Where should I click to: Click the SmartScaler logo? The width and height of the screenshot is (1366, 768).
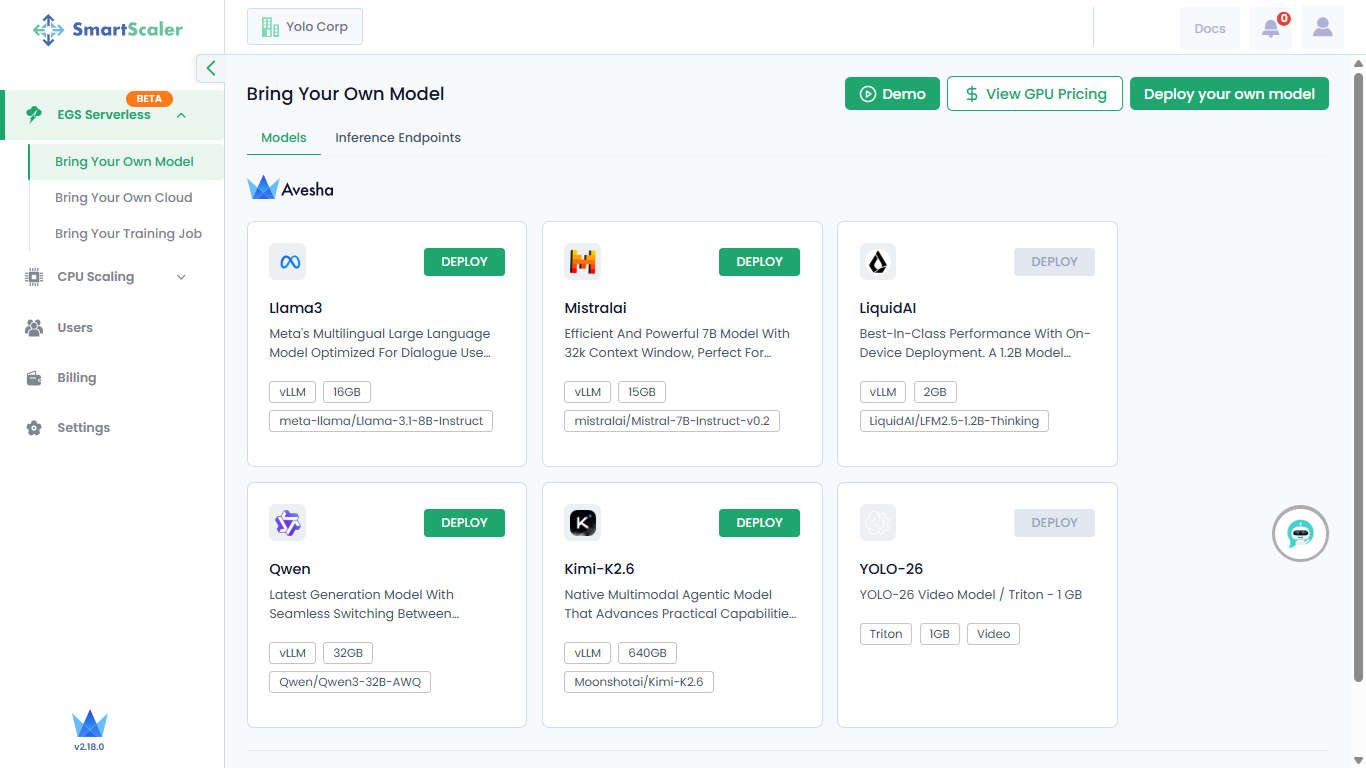108,30
